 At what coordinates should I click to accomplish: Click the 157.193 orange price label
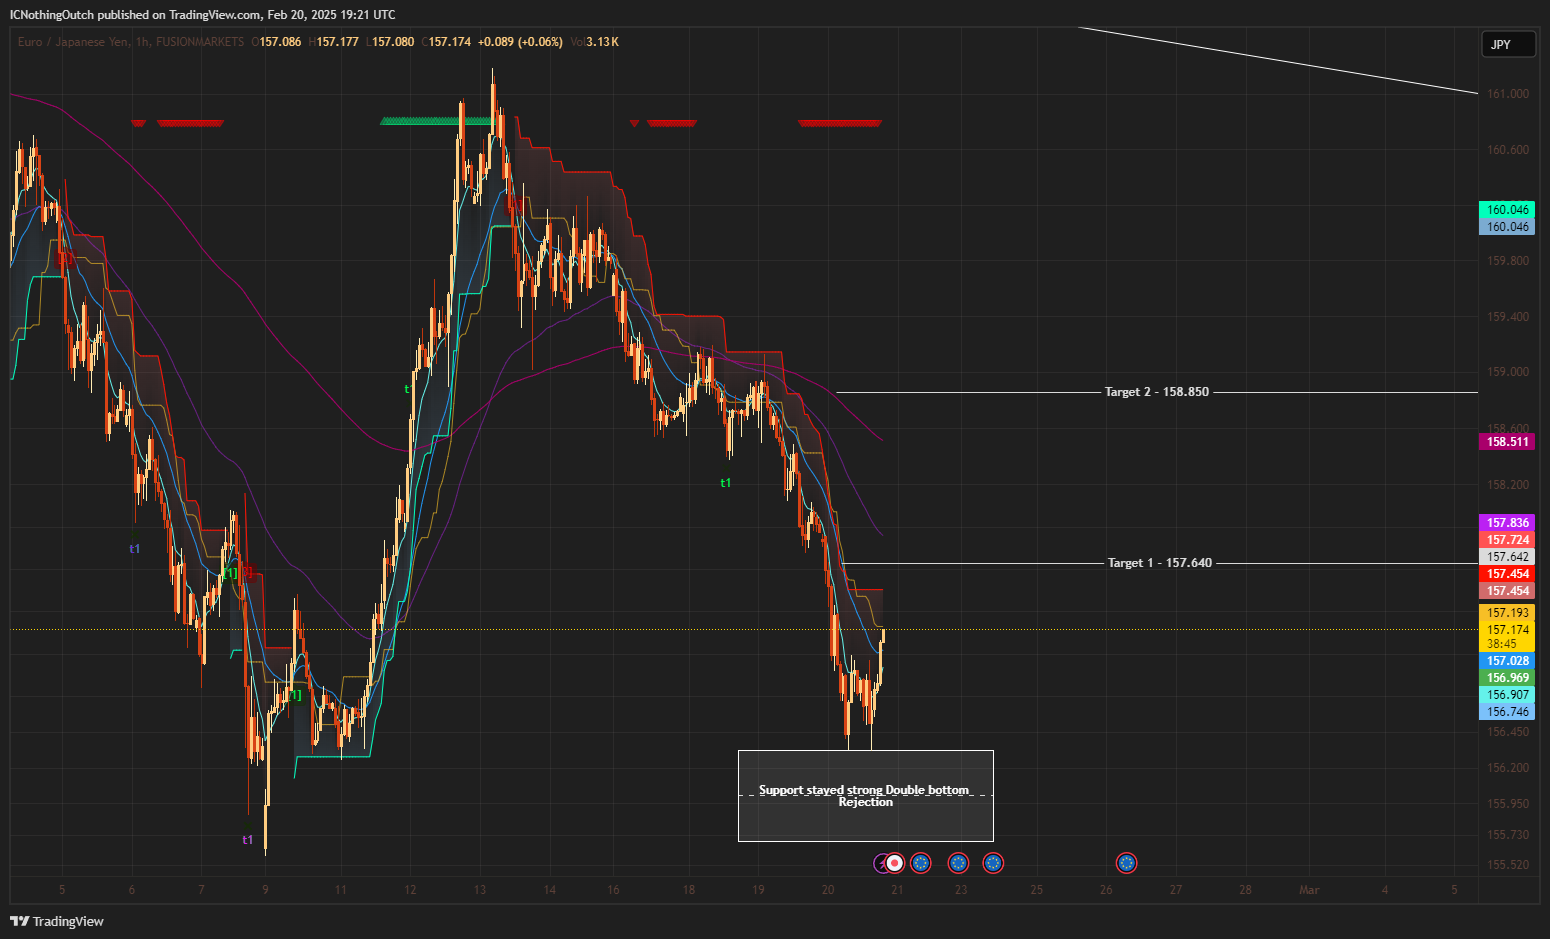pos(1507,613)
